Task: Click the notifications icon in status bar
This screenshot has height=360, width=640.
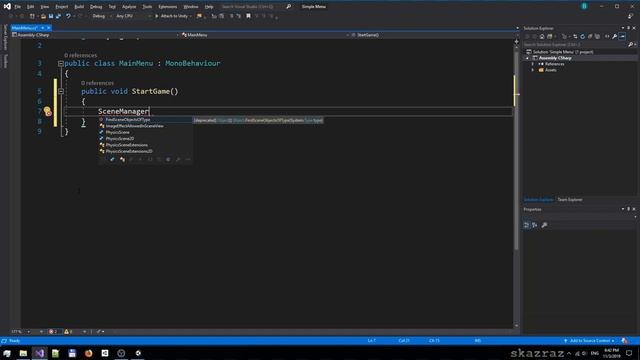Action: pyautogui.click(x=624, y=340)
